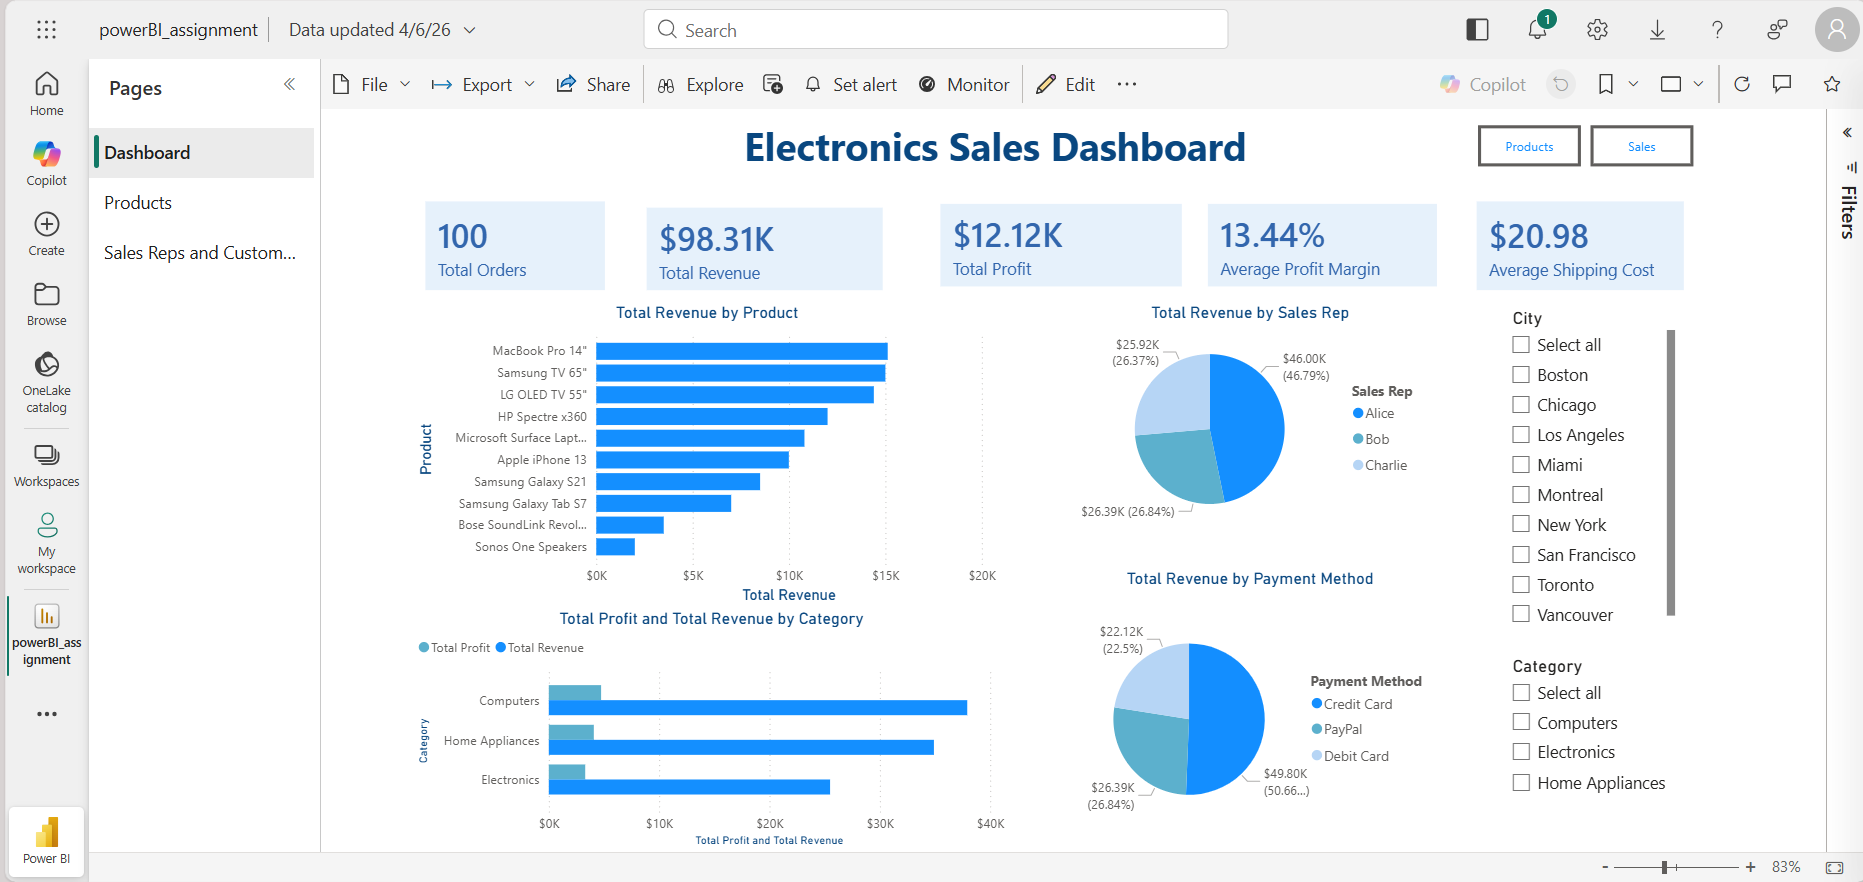Open Copilot from the left navigation

pos(46,164)
